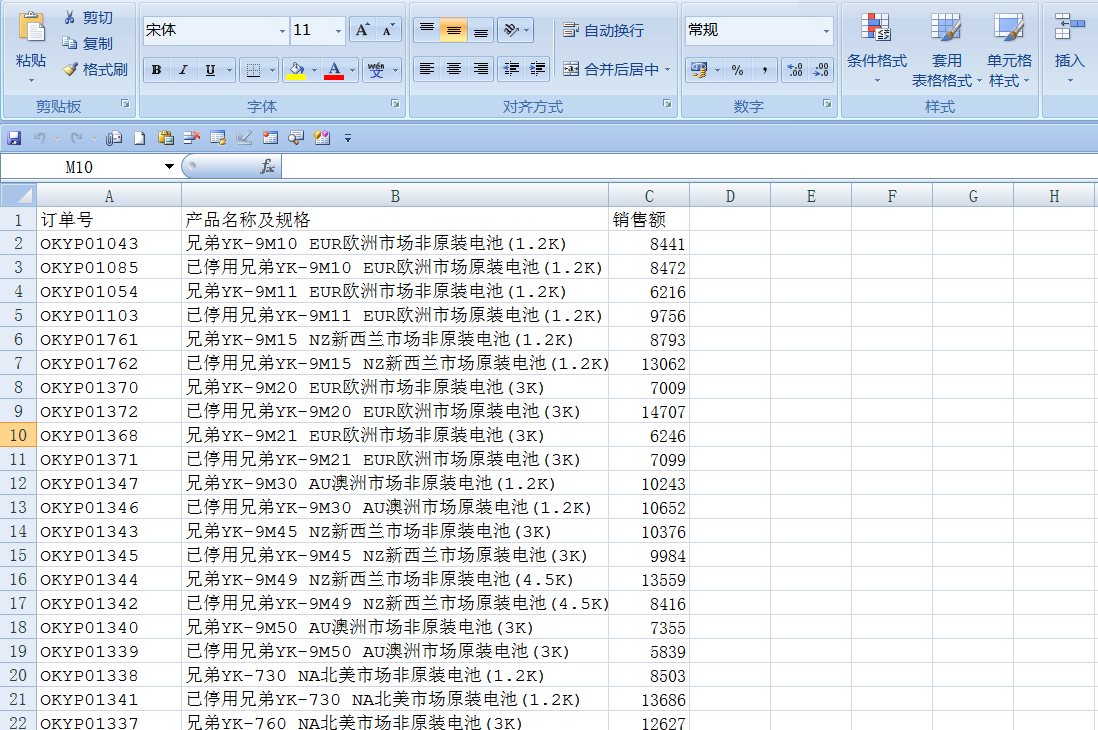Viewport: 1098px width, 730px height.
Task: Click into the formula bar
Action: pyautogui.click(x=690, y=167)
